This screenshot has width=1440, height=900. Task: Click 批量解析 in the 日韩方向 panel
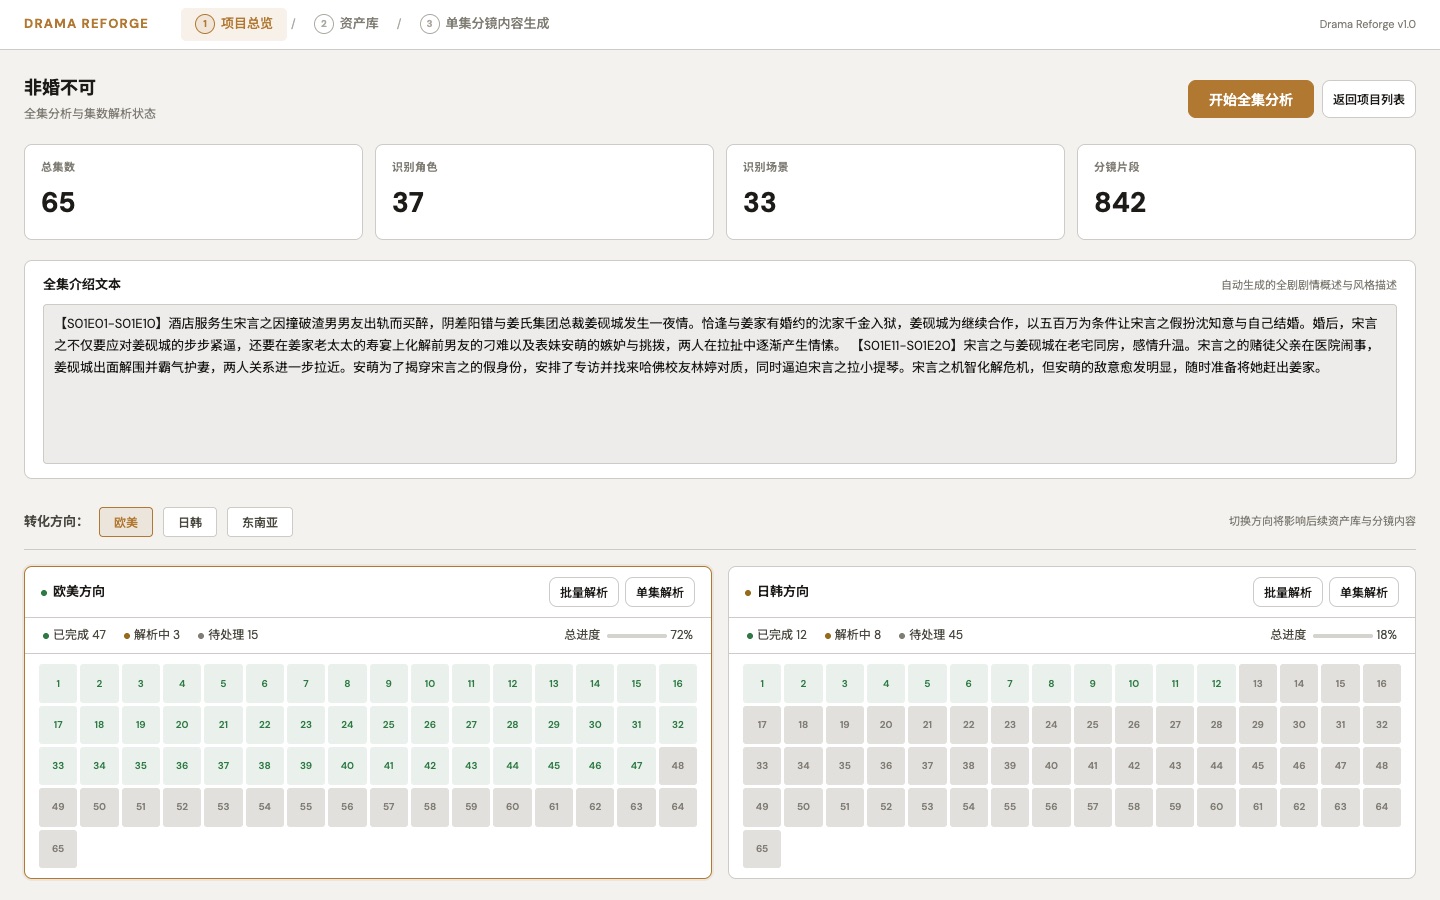point(1288,592)
